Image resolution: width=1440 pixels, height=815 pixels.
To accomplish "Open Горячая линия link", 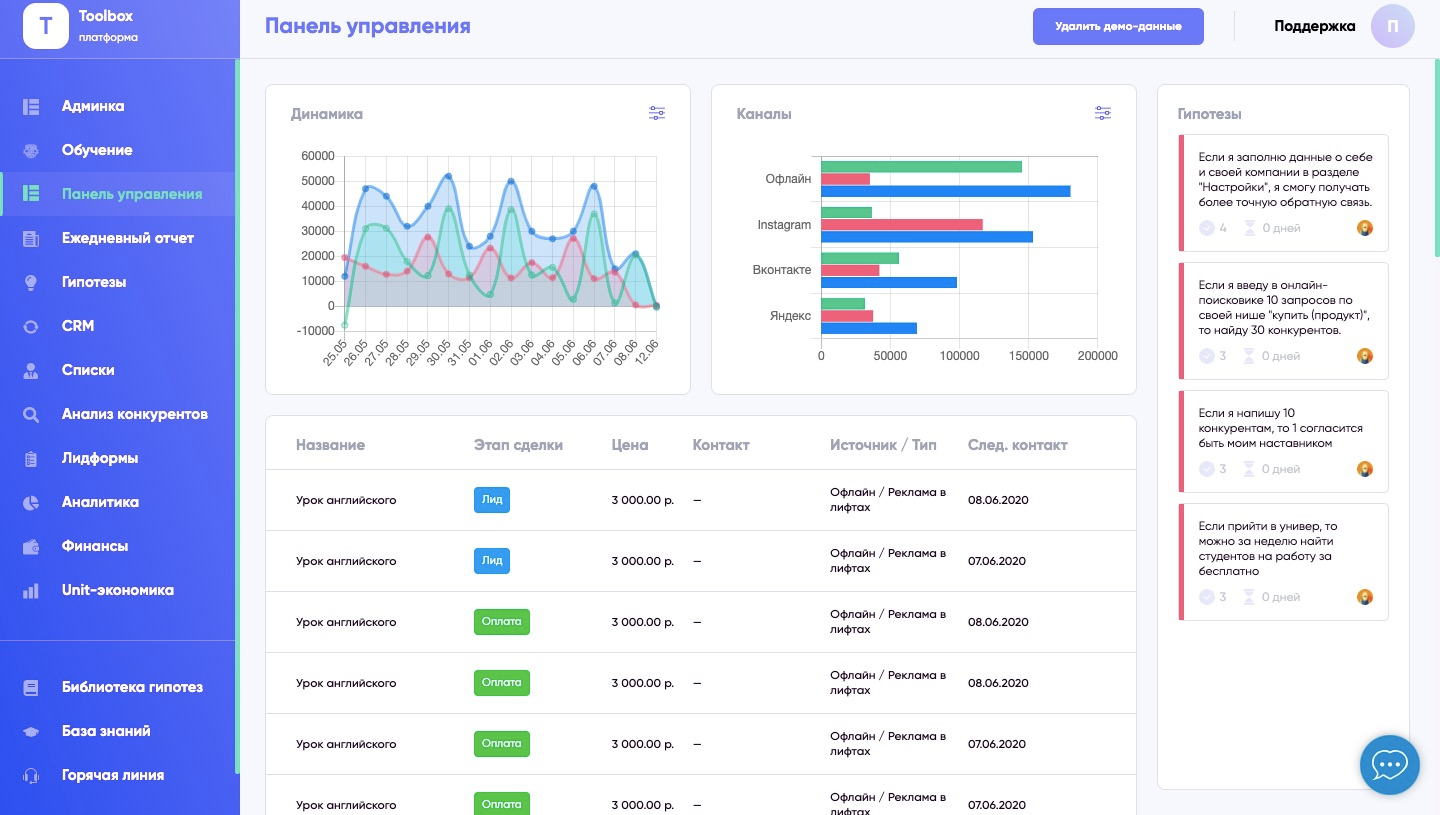I will pyautogui.click(x=118, y=775).
